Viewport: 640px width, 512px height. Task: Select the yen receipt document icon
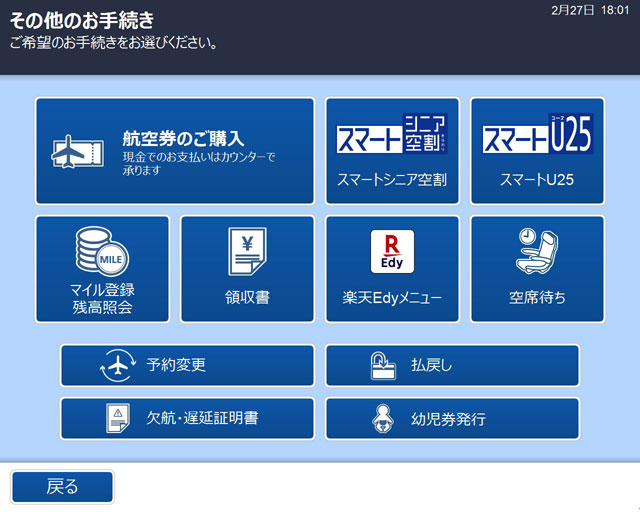coord(247,252)
